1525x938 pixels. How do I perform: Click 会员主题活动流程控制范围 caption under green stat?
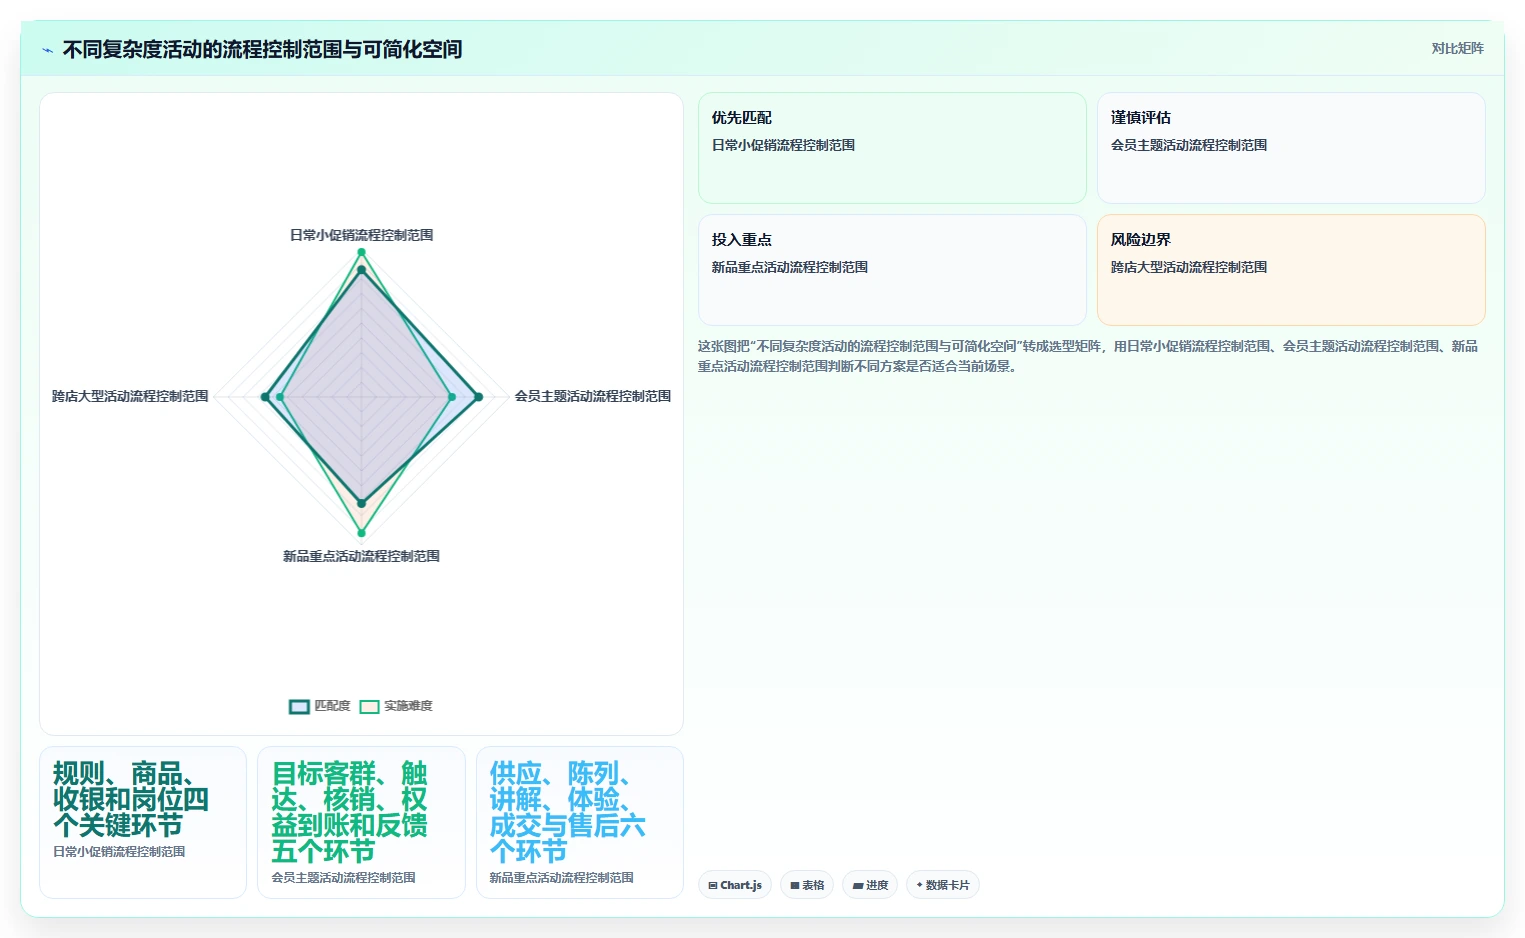[343, 878]
